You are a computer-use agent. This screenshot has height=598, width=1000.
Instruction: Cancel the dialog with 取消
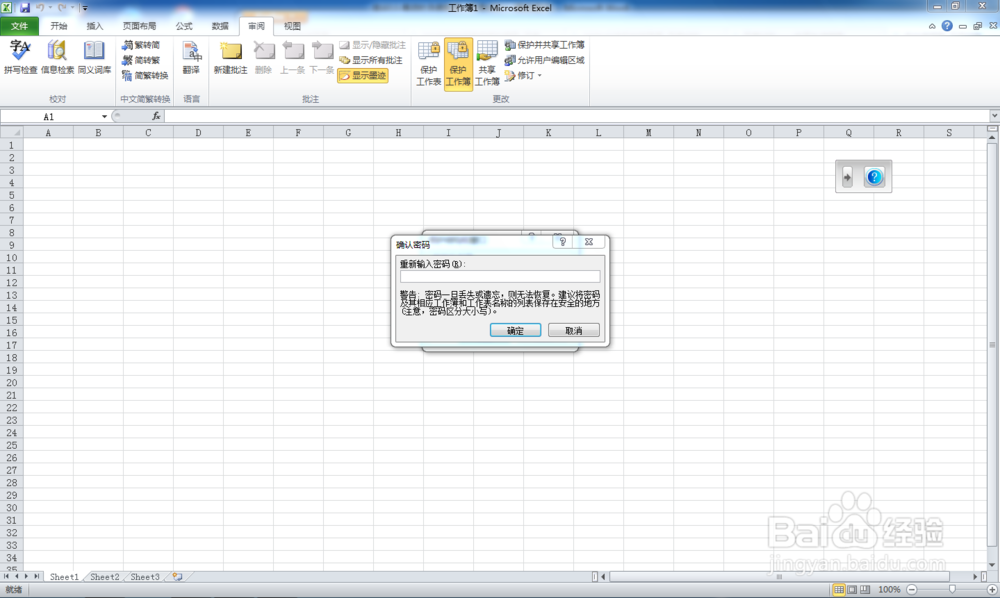tap(573, 330)
